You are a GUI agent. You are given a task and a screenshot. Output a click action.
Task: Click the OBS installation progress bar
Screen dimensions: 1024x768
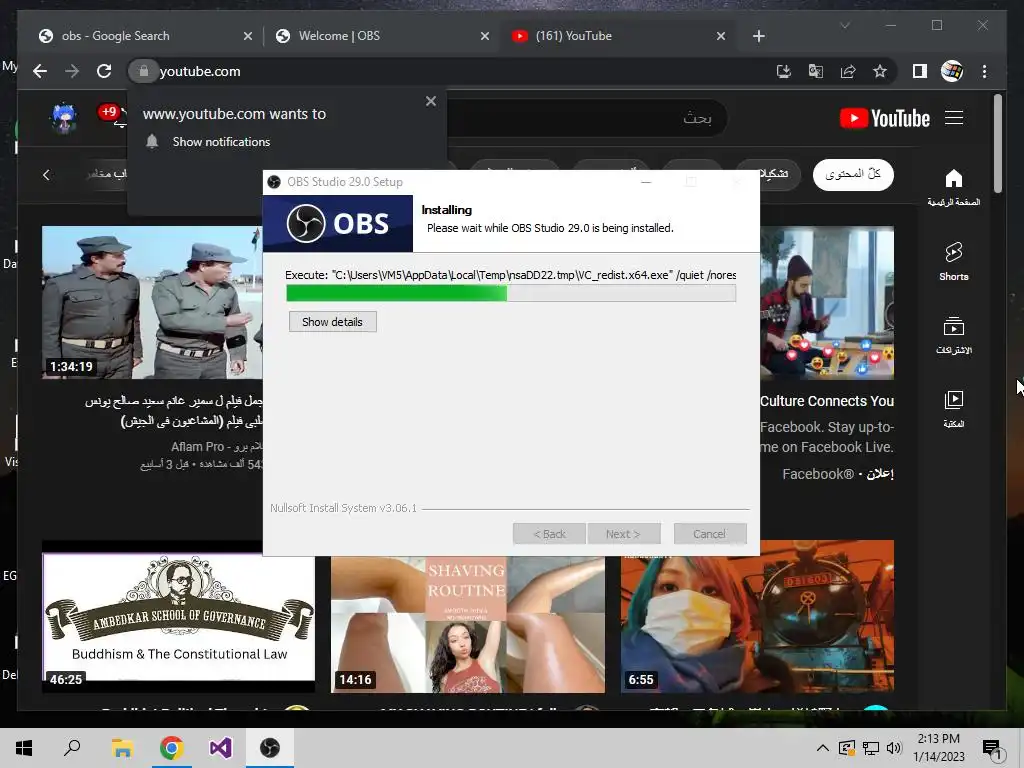click(x=511, y=293)
